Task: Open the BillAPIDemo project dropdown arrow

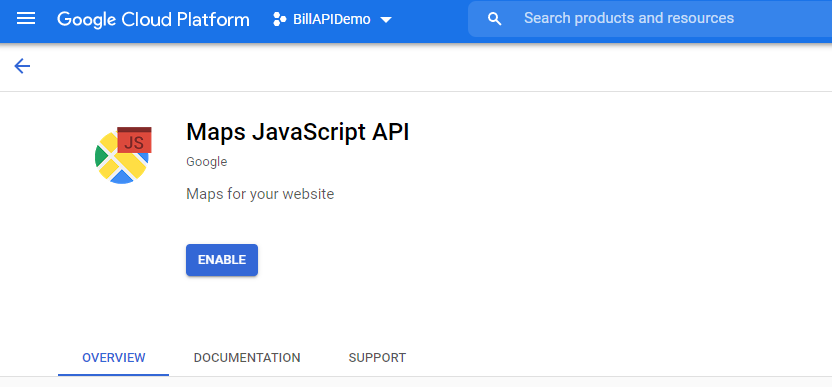Action: (x=386, y=20)
